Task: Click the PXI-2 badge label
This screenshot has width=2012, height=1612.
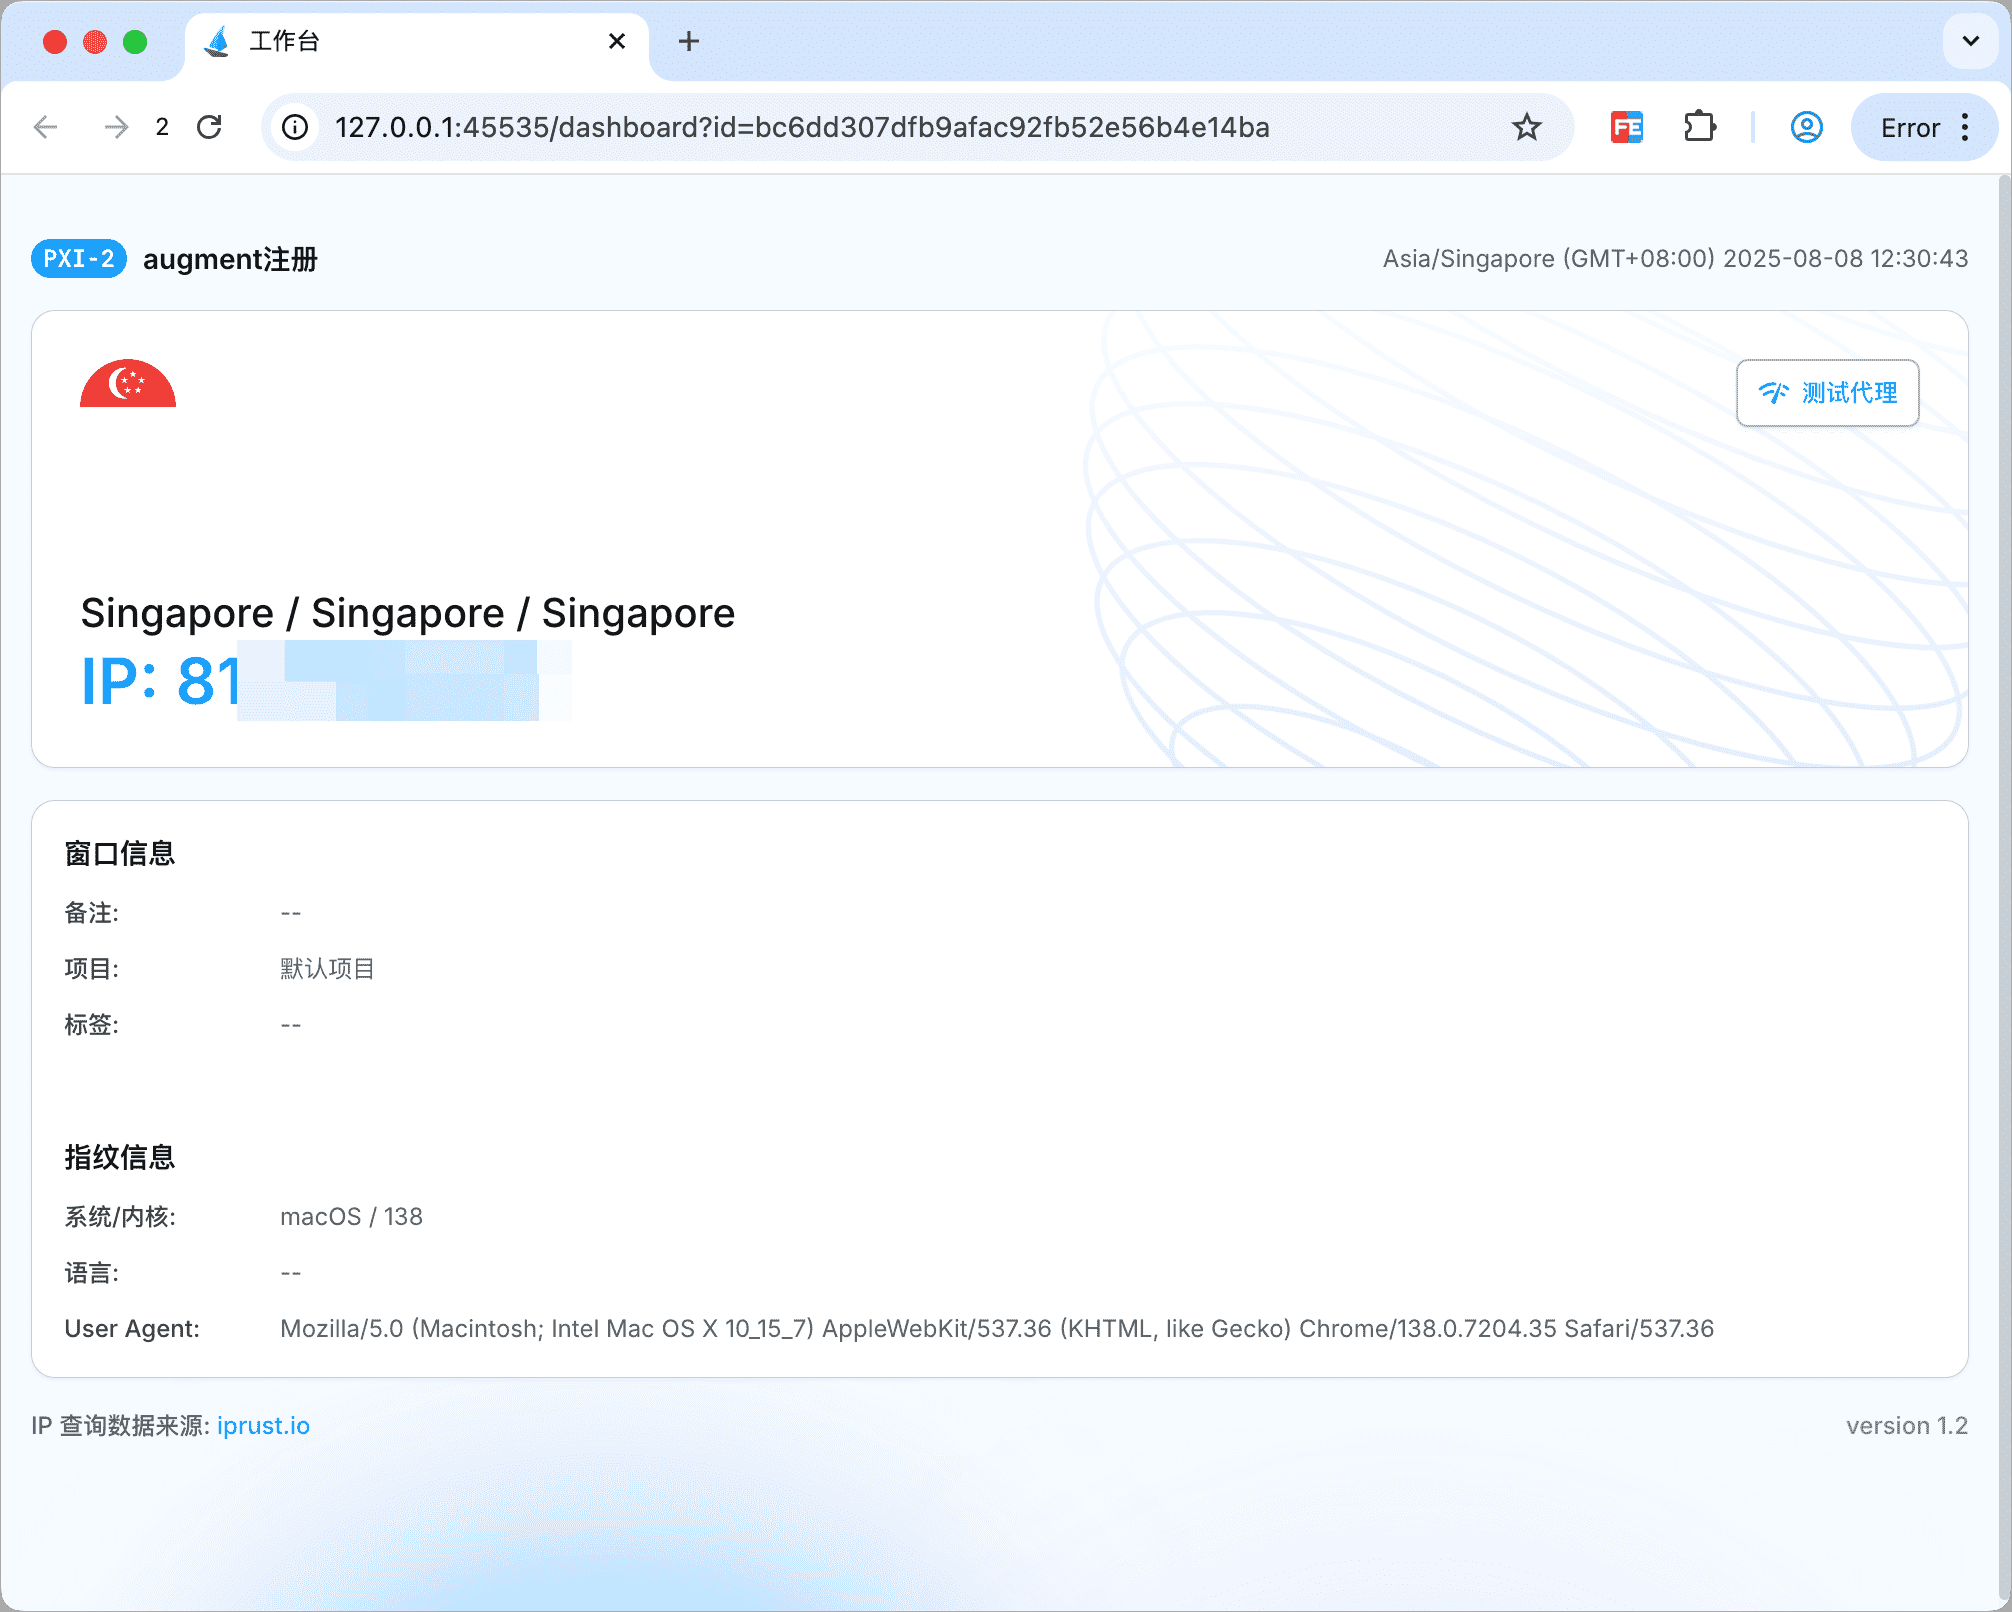Action: [78, 258]
